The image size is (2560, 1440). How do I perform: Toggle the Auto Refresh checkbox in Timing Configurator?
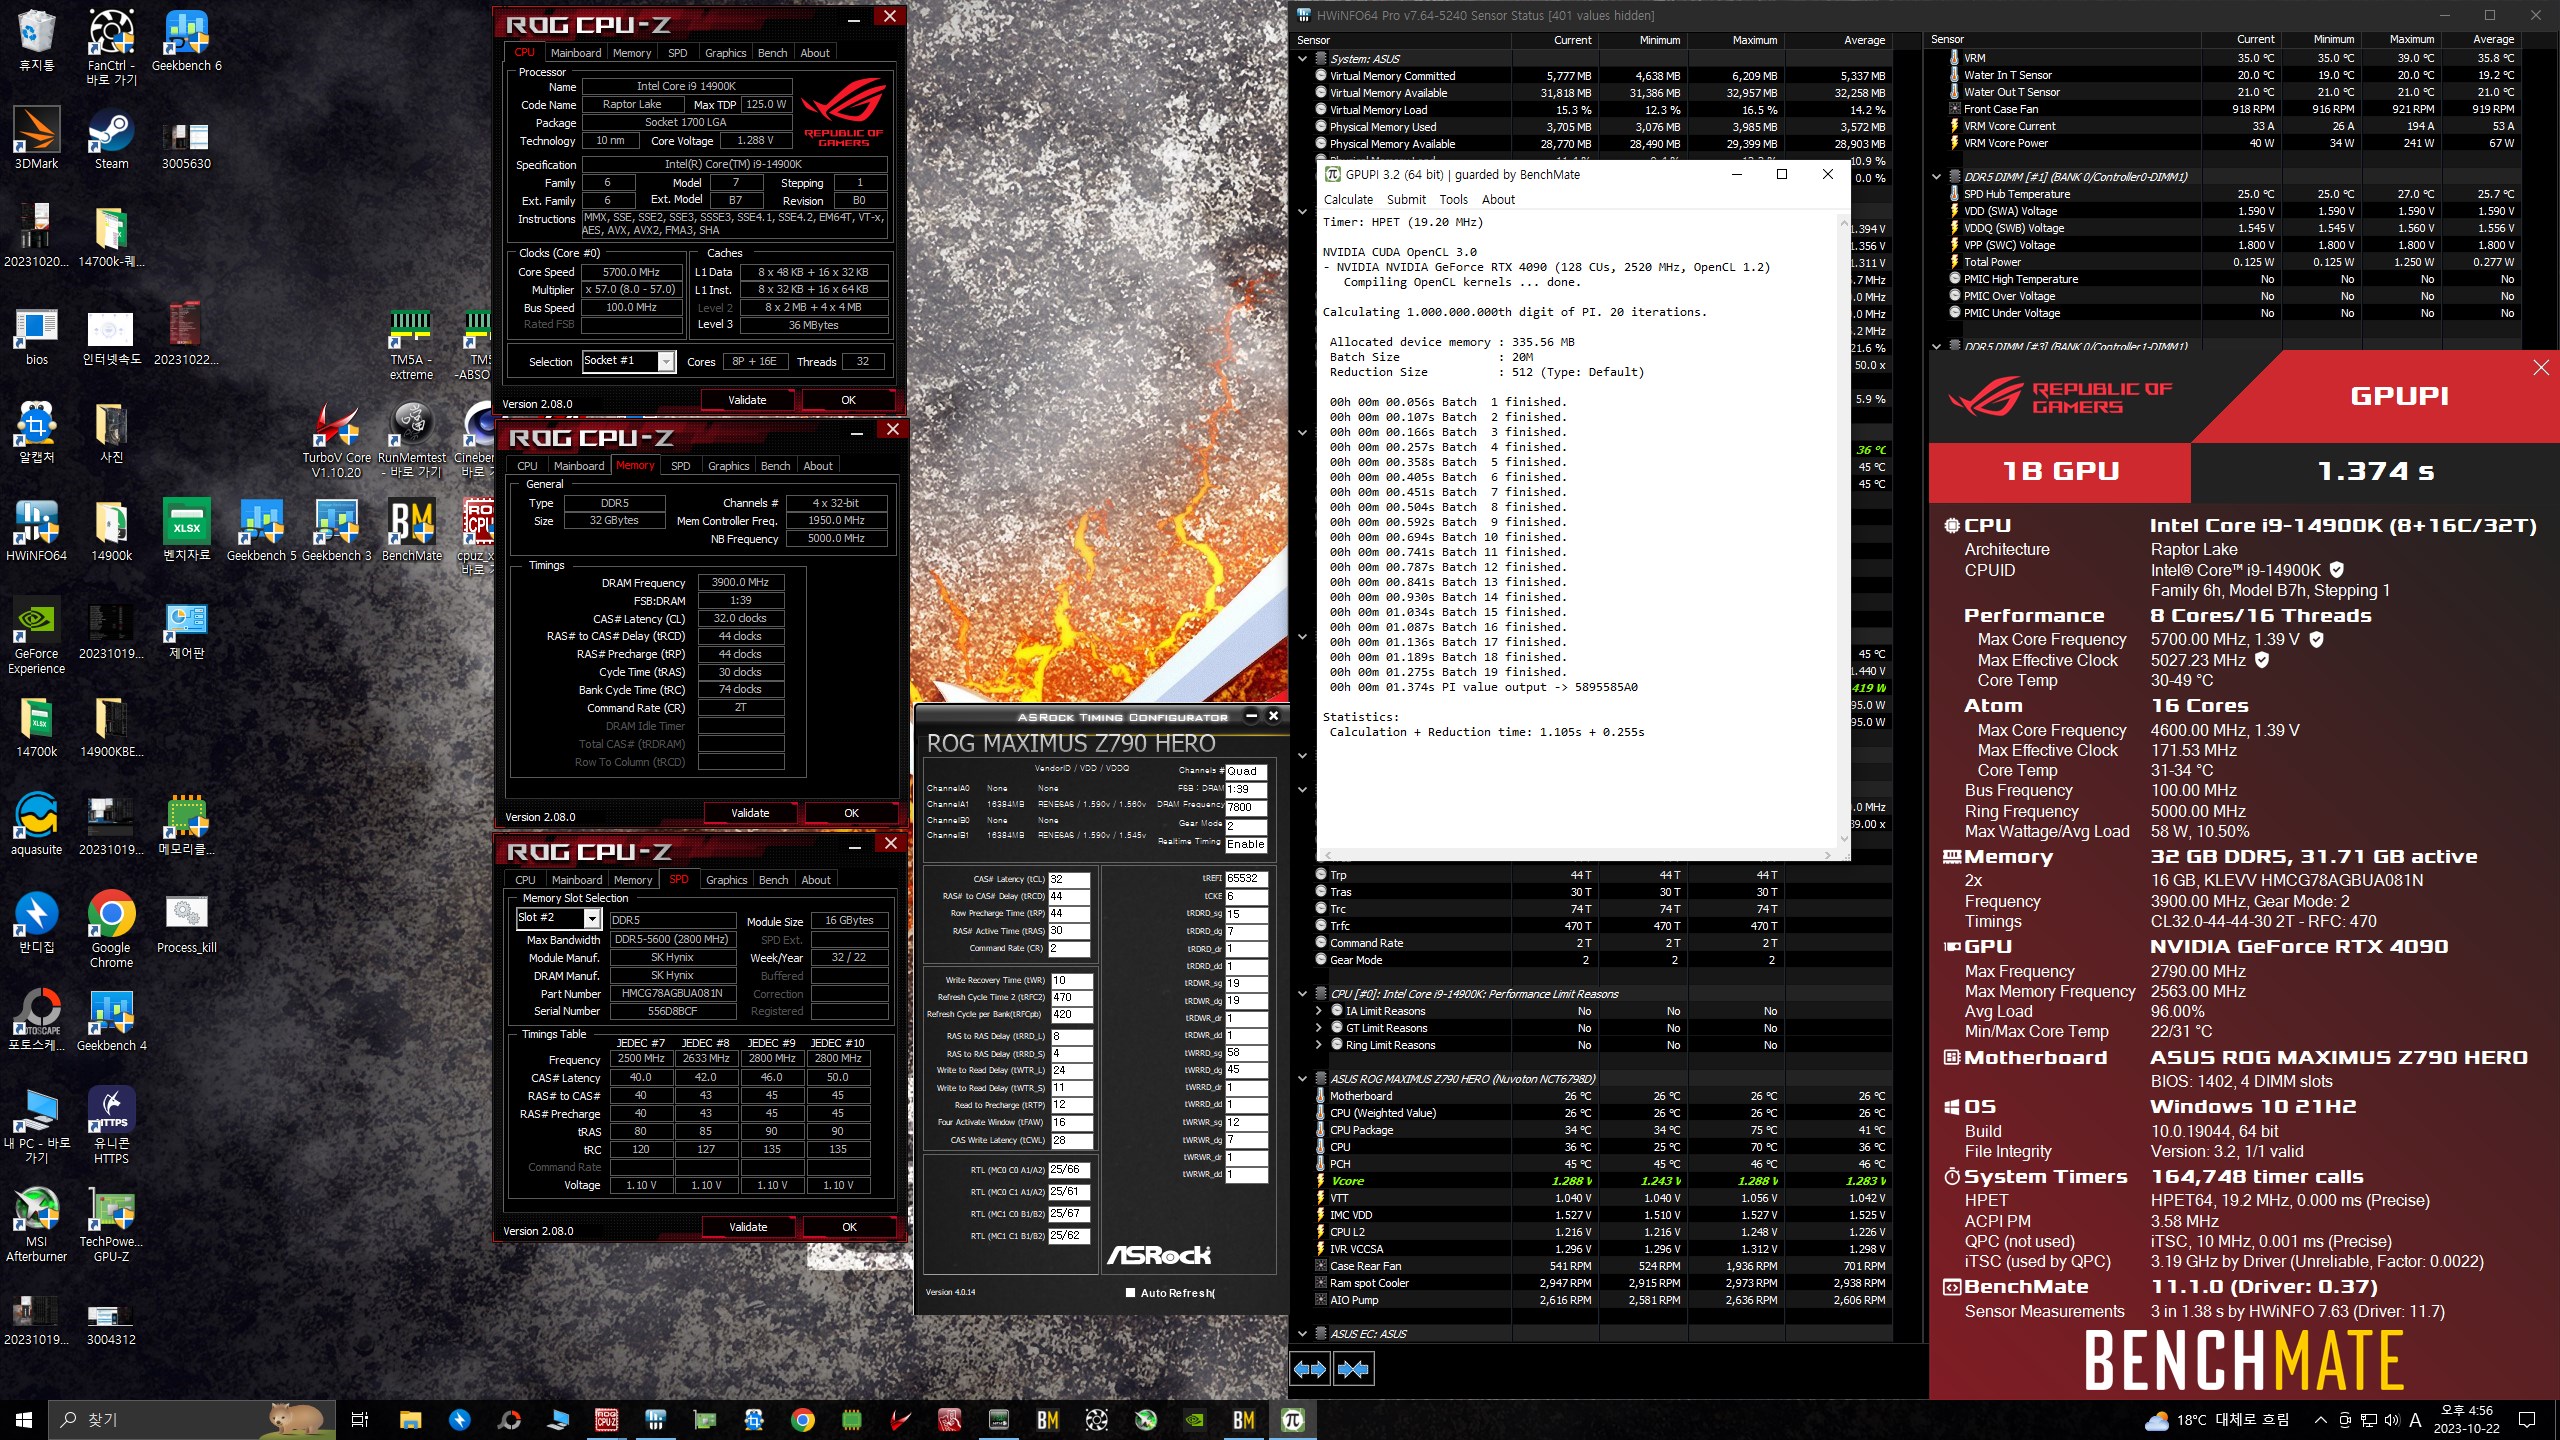pyautogui.click(x=1130, y=1293)
